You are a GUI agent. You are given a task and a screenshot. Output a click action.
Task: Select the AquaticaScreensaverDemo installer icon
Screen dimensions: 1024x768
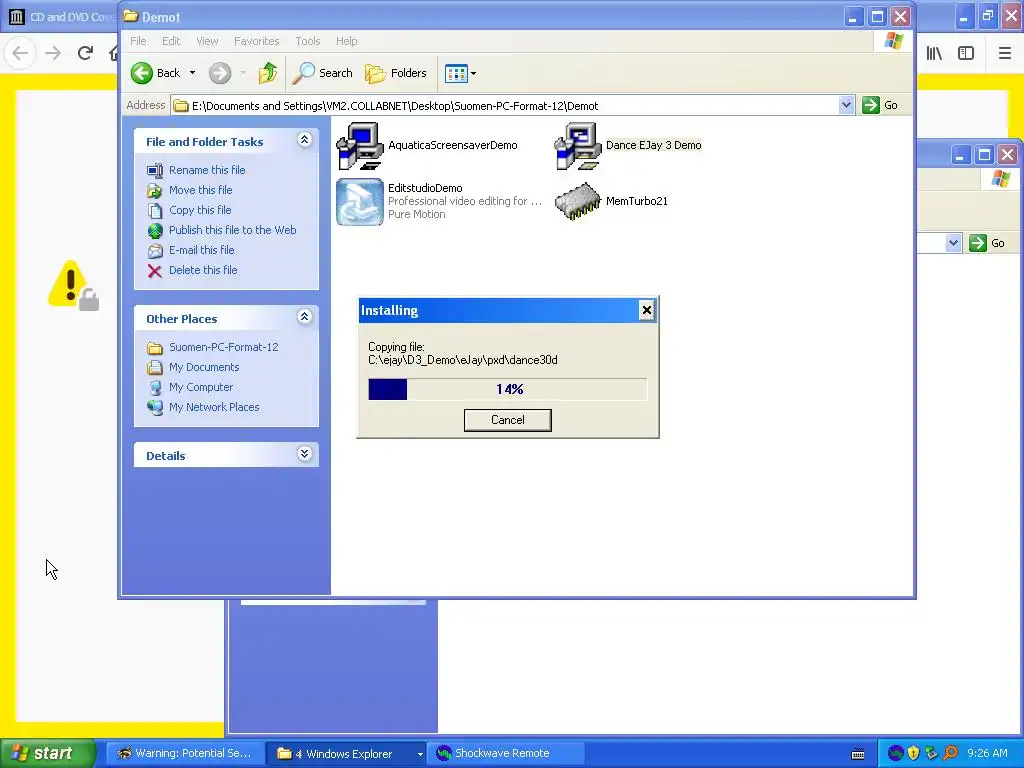[360, 146]
